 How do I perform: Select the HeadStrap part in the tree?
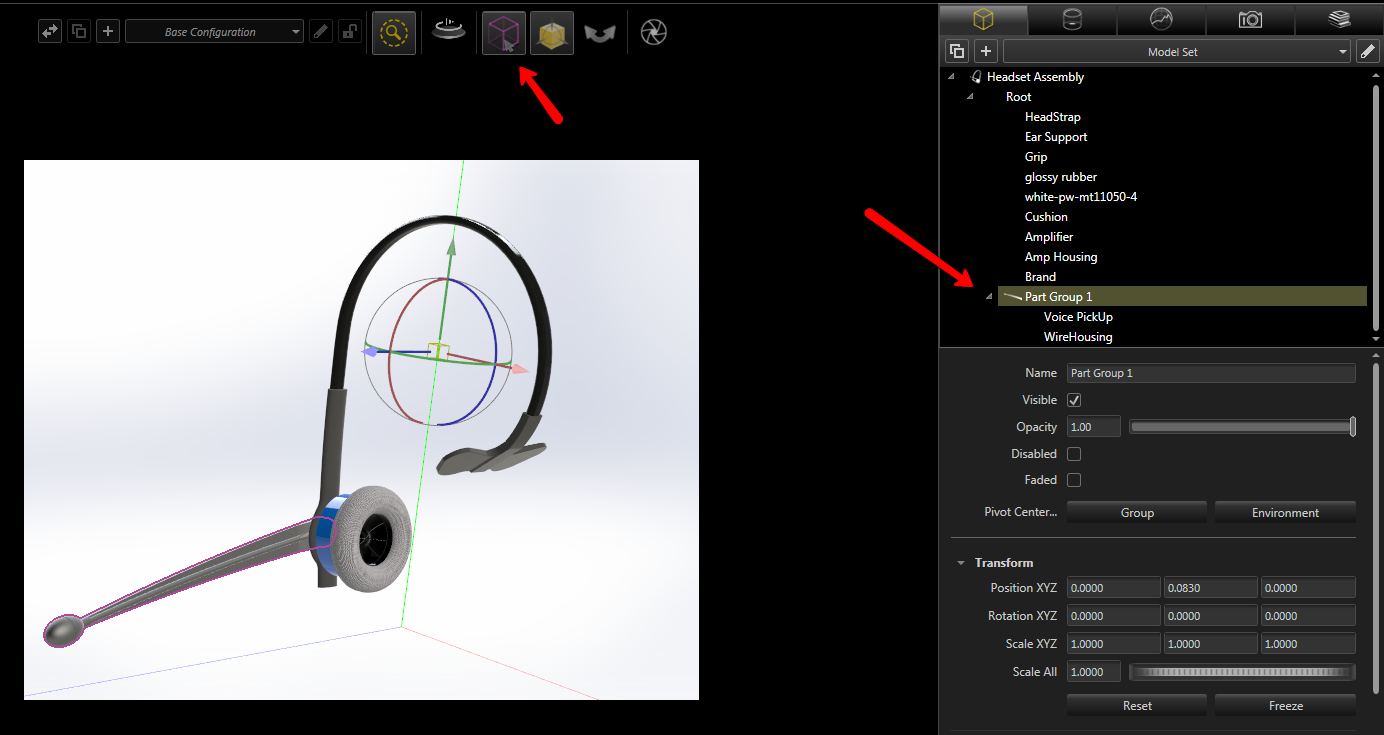(x=1052, y=117)
